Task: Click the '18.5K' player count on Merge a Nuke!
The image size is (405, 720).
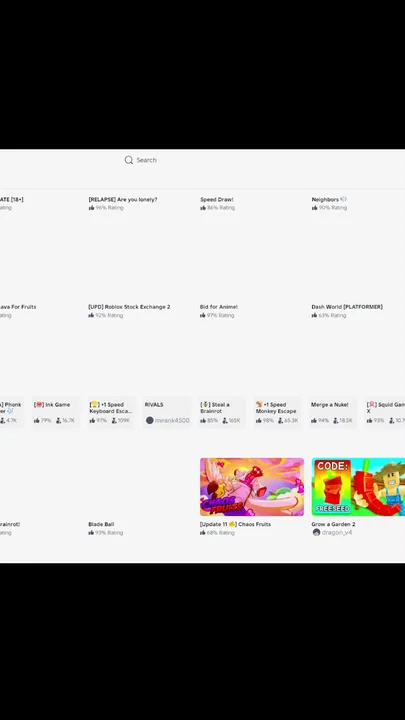Action: 346,420
